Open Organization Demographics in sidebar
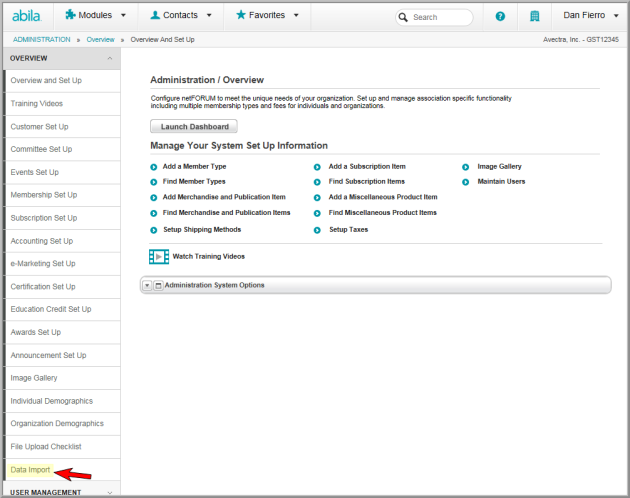Screen dimensions: 630x498 pyautogui.click(x=63, y=424)
